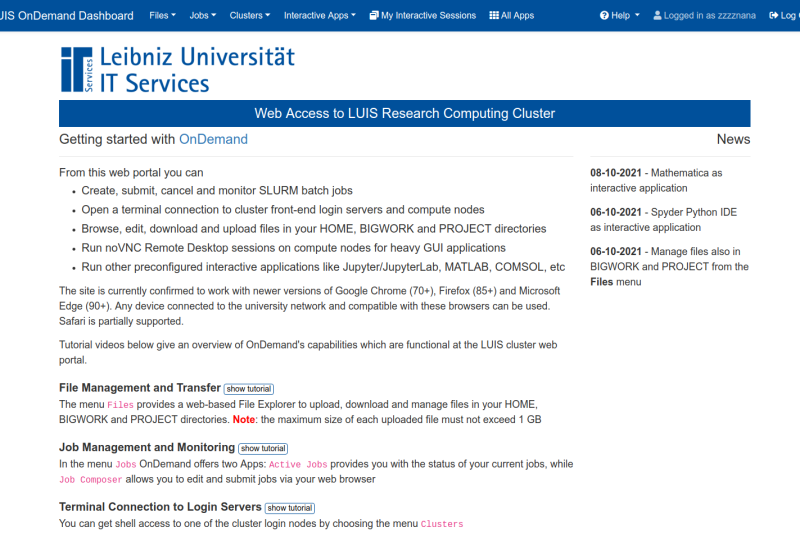The width and height of the screenshot is (800, 536).
Task: Expand the Clusters menu
Action: [x=249, y=15]
